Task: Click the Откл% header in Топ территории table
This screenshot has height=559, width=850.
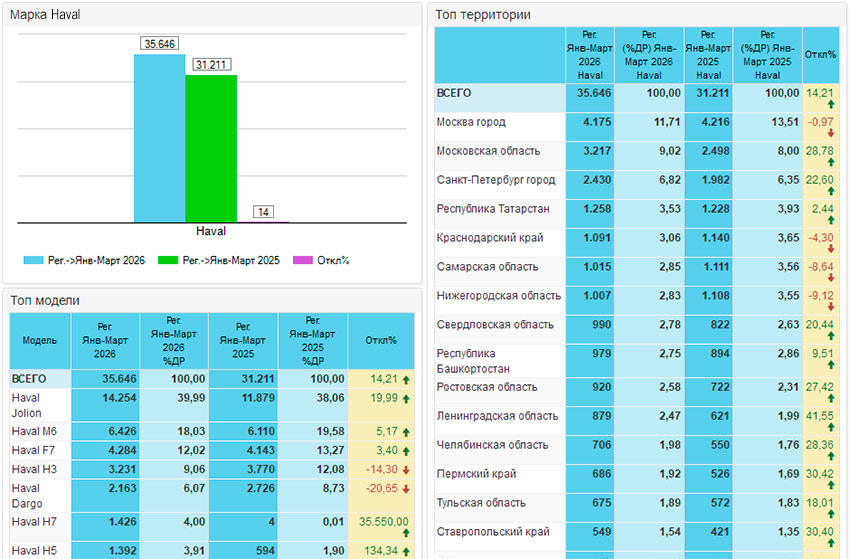Action: [x=820, y=54]
